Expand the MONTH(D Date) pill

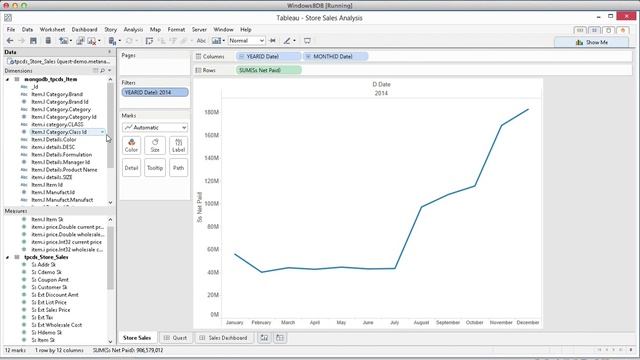click(x=309, y=56)
